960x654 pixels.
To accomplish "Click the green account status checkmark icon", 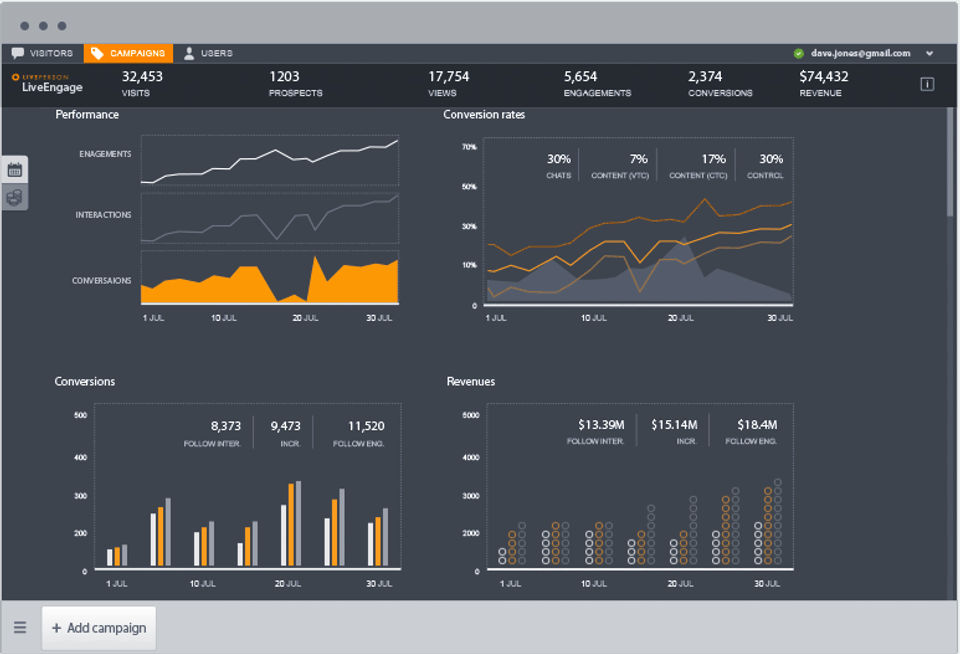I will point(798,53).
